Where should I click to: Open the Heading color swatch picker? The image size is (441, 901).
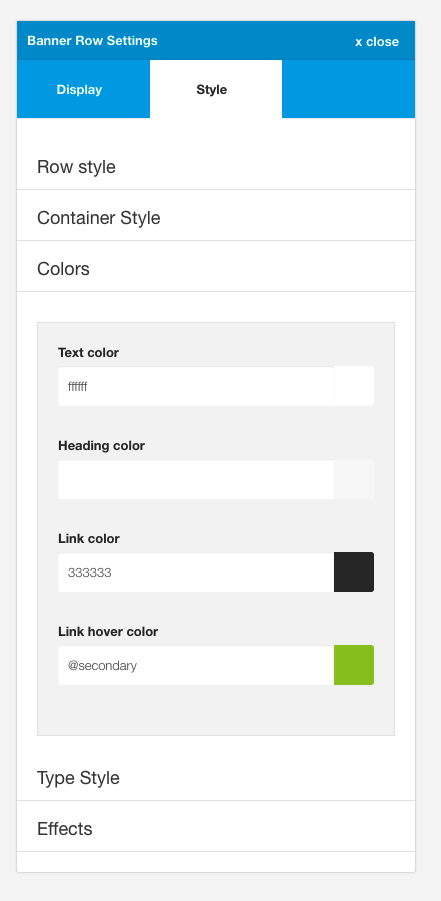(x=354, y=480)
